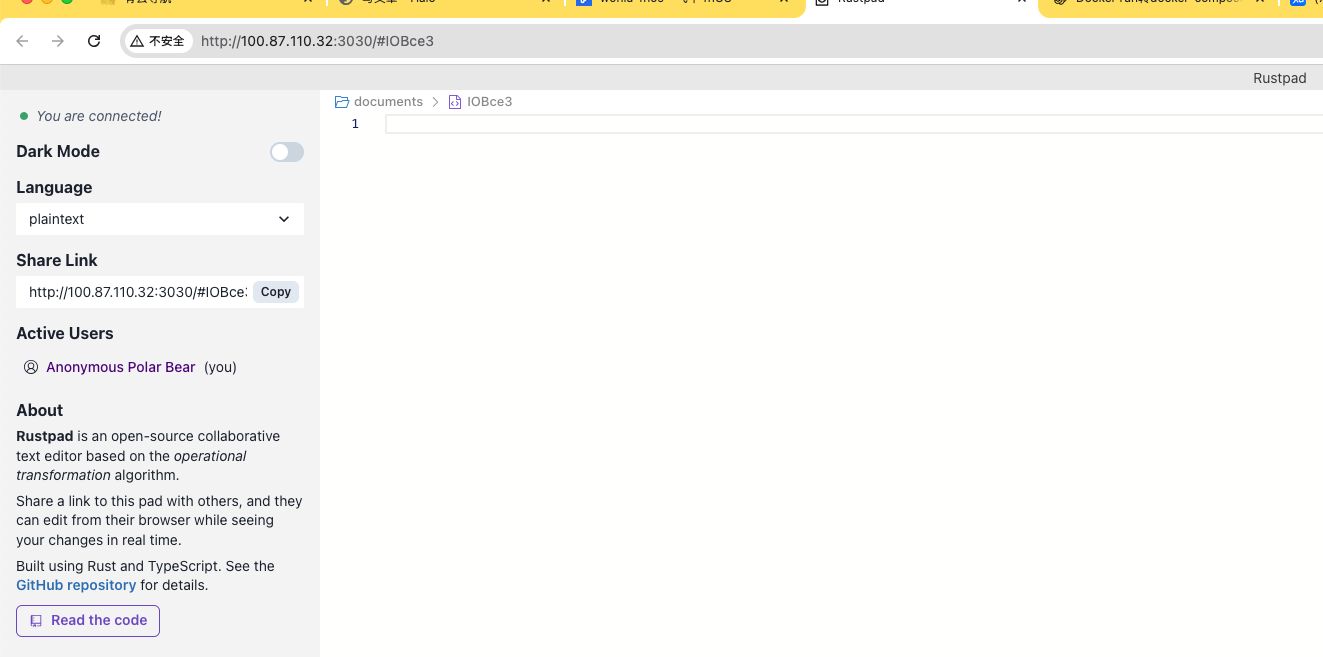The image size is (1323, 657).
Task: Click the browser forward arrow
Action: (58, 41)
